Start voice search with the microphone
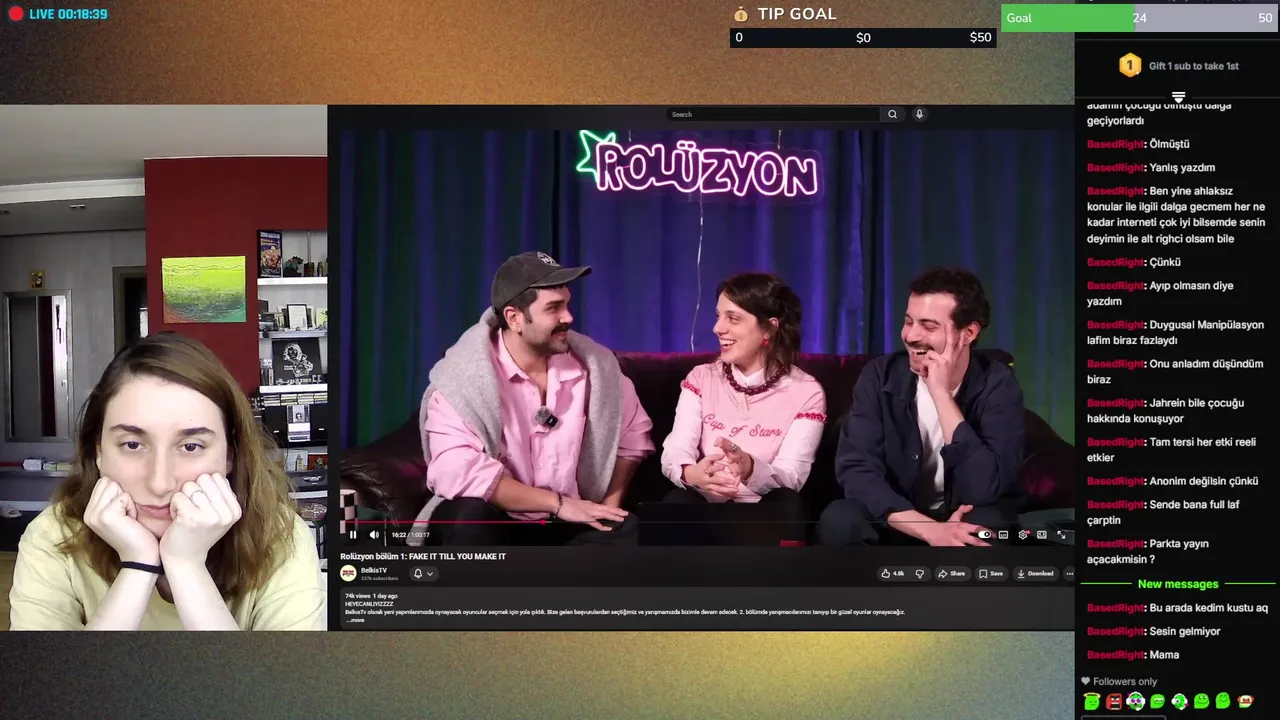Screen dimensions: 1280x720 tap(919, 114)
